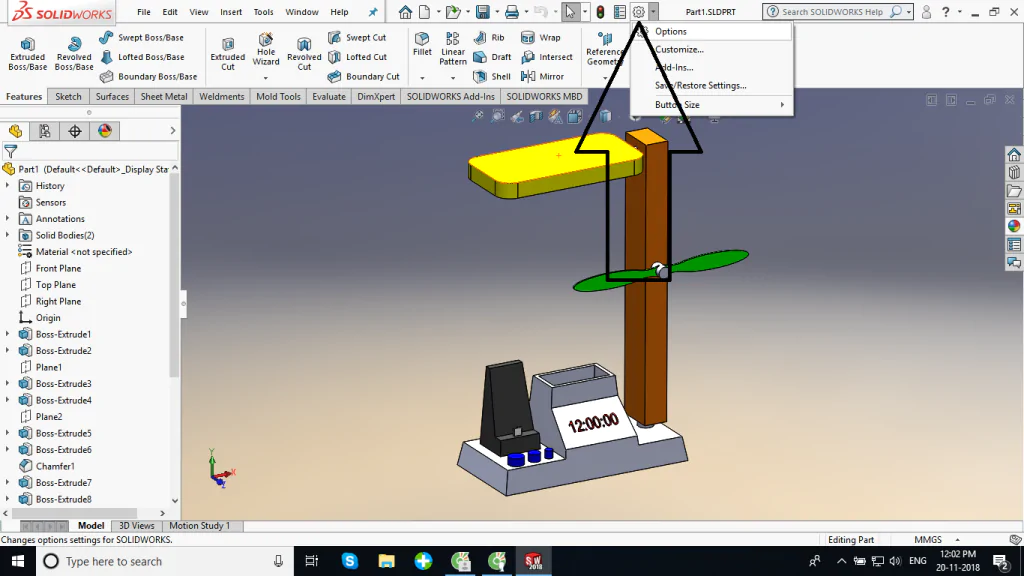Select Material <not specified> item
This screenshot has height=576, width=1024.
tap(84, 252)
